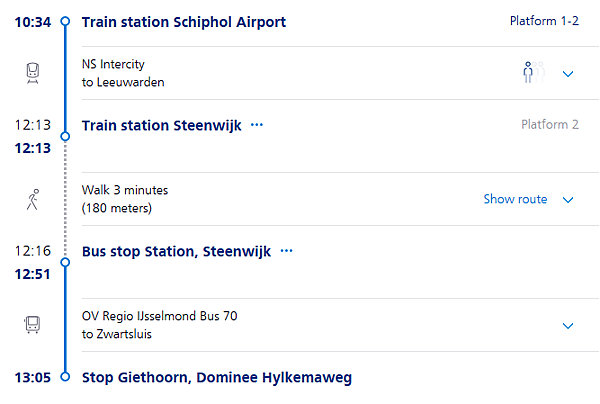Click the 12:13 Steenwijk timeline marker
This screenshot has width=600, height=404.
point(65,136)
